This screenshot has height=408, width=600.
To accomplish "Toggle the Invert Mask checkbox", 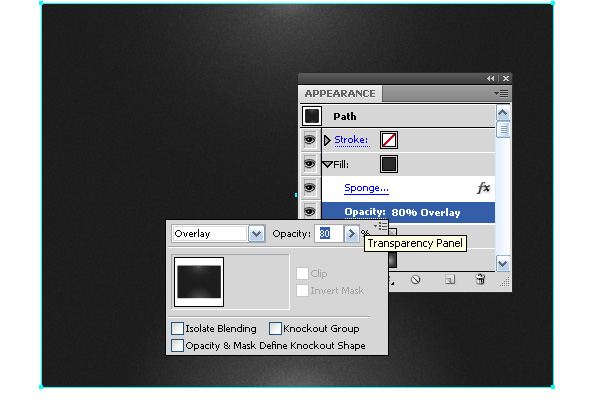I will click(302, 290).
